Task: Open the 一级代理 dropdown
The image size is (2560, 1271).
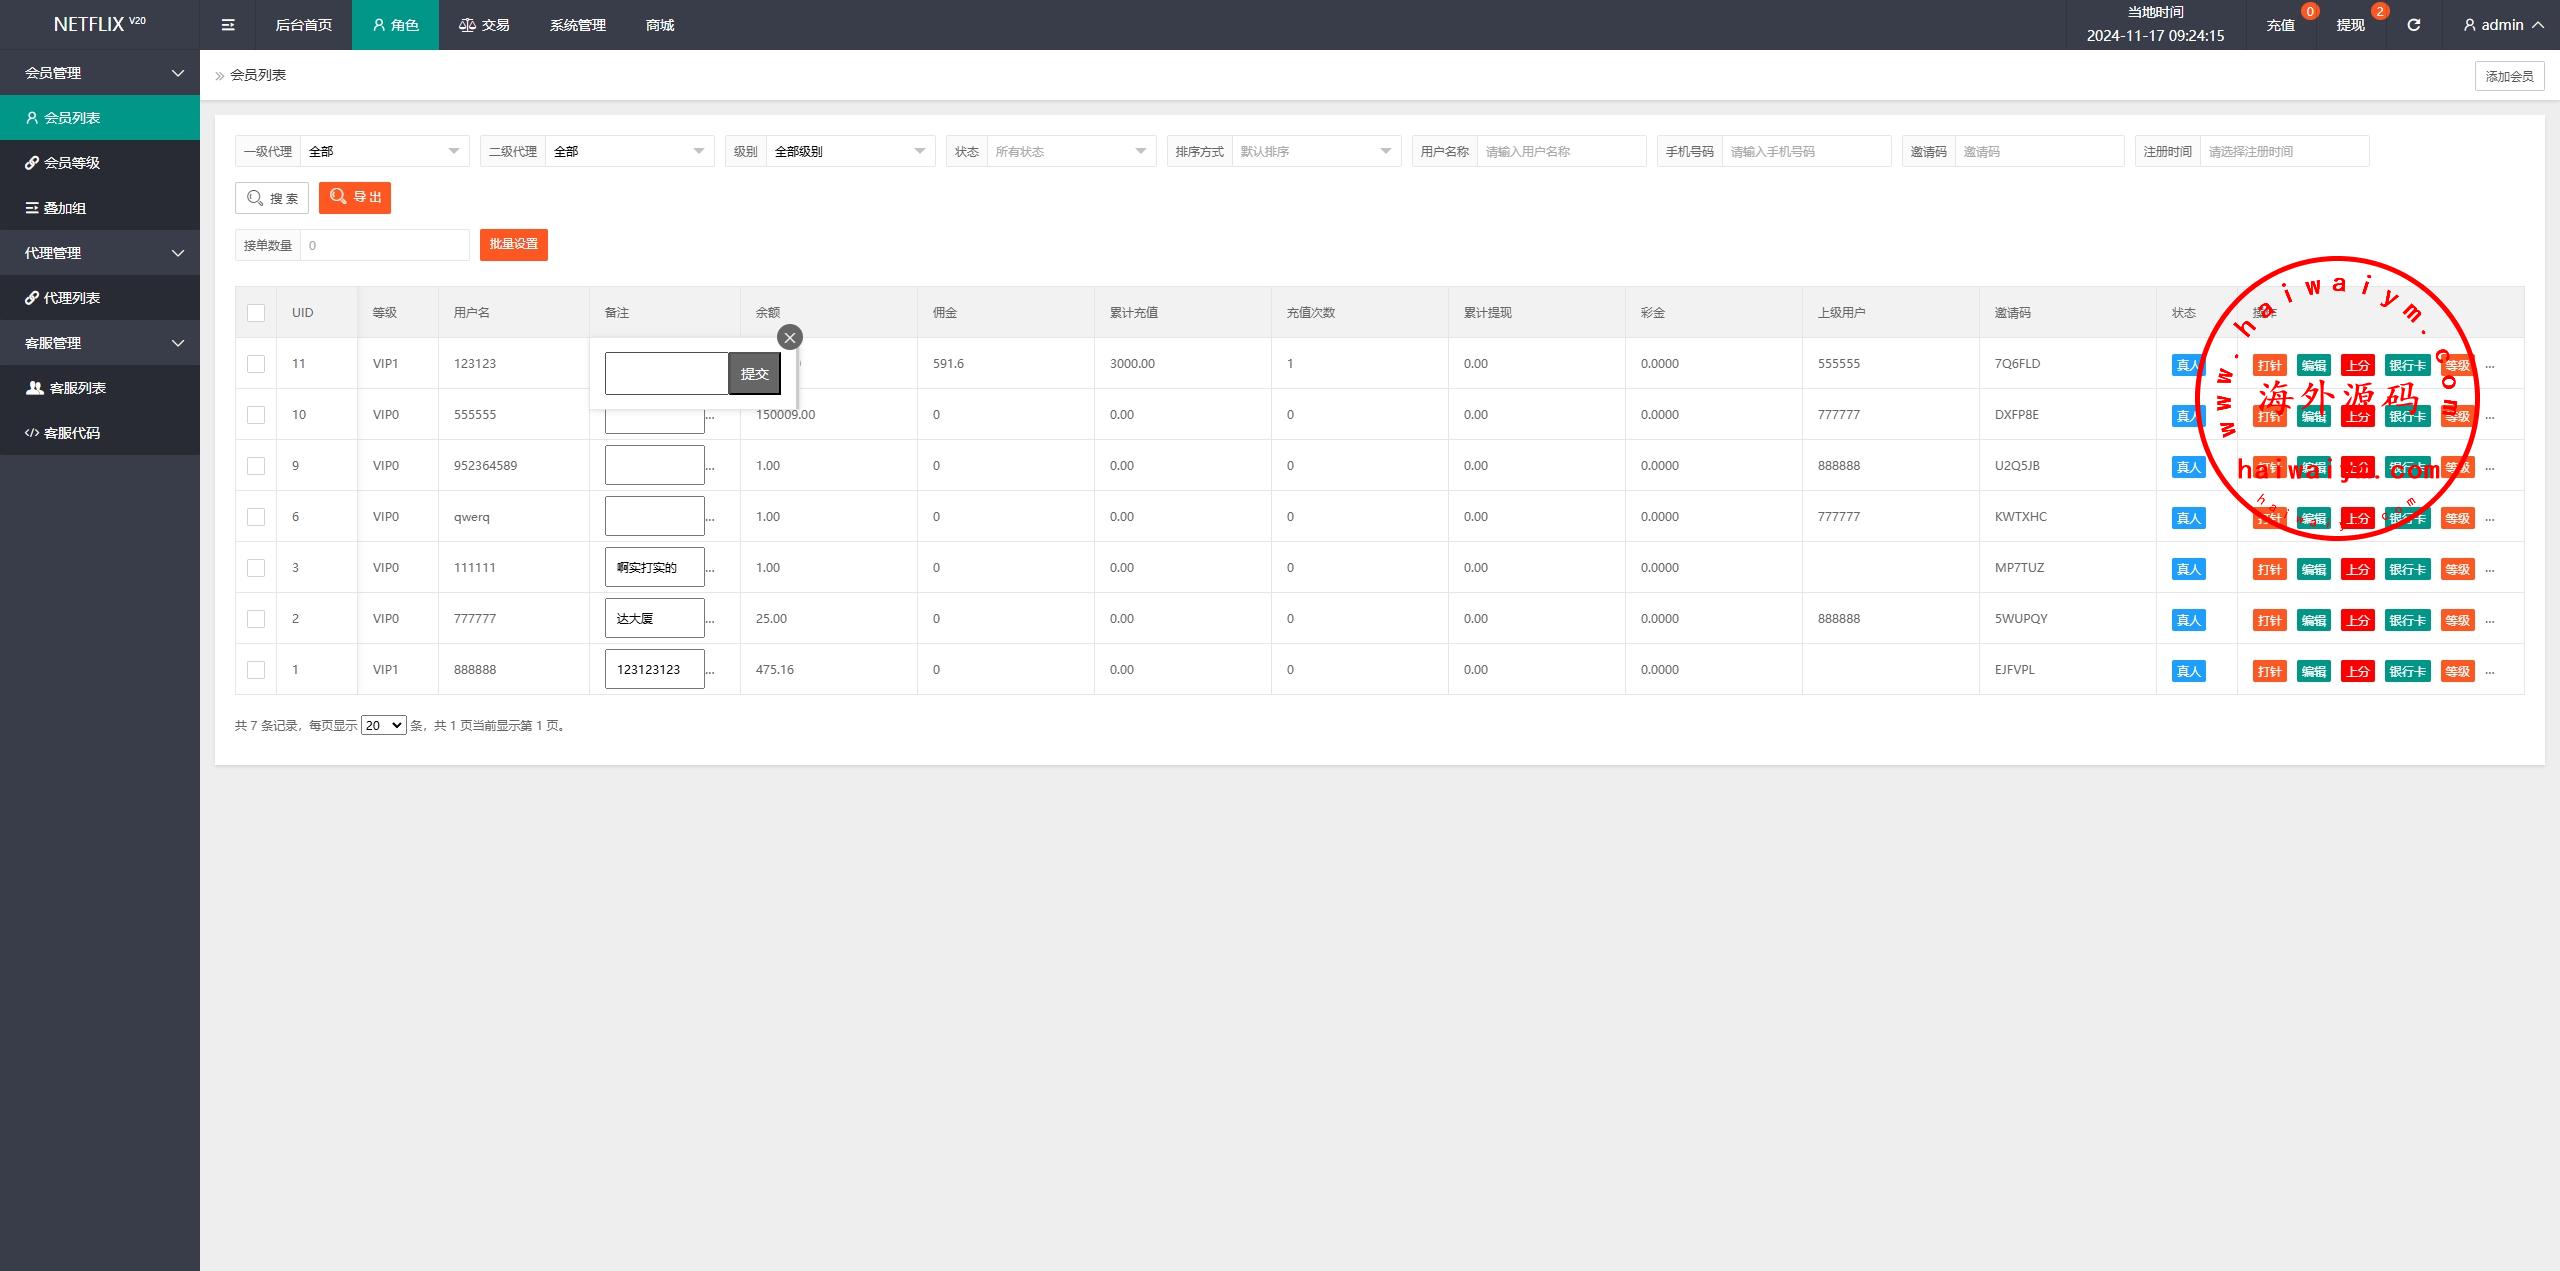Action: click(384, 152)
